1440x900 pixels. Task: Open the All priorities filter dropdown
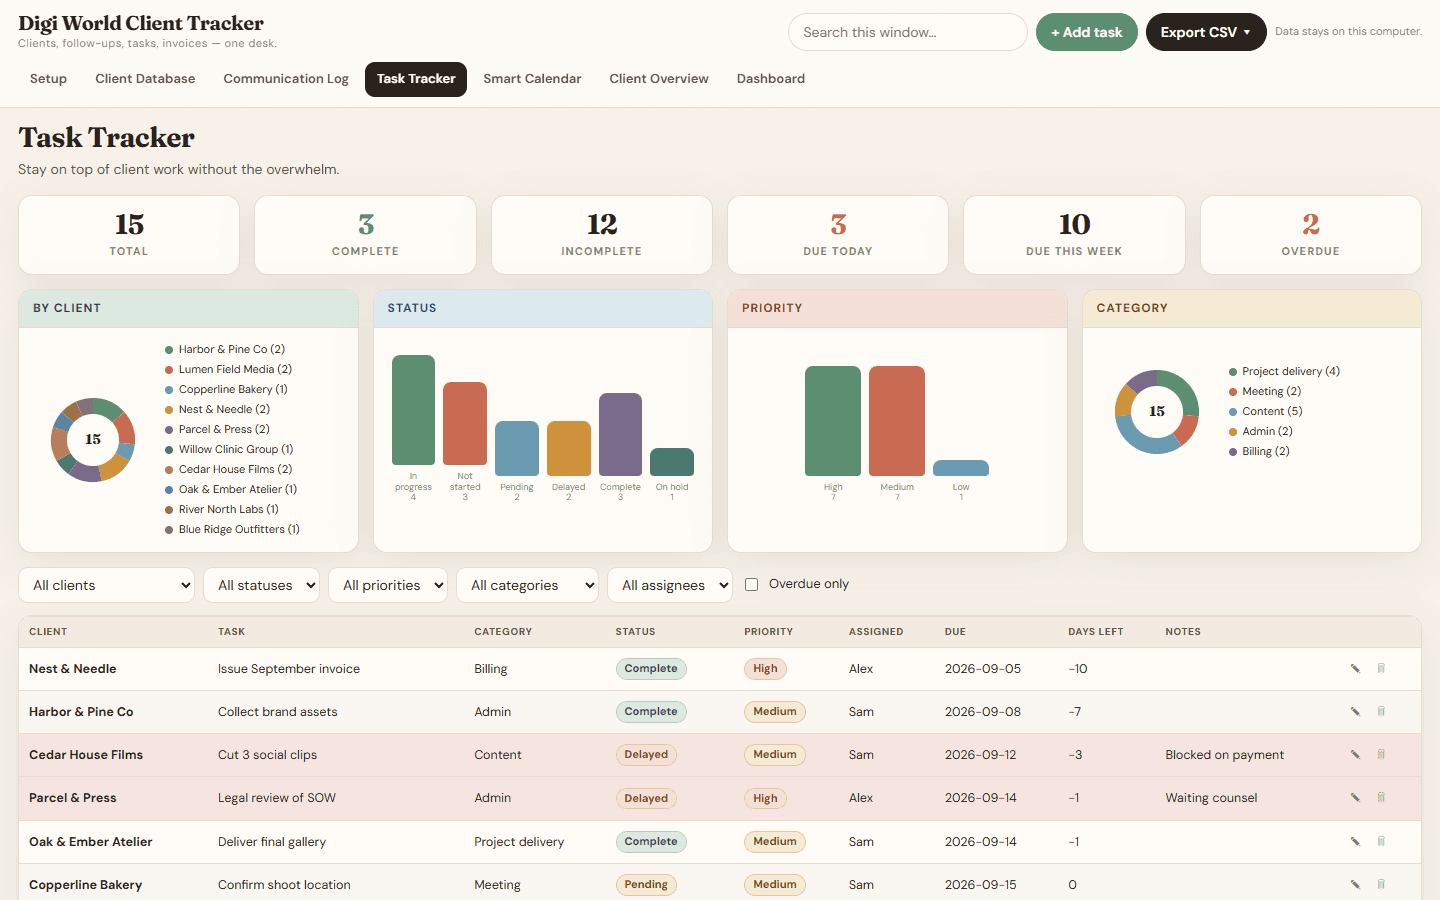[x=388, y=585]
